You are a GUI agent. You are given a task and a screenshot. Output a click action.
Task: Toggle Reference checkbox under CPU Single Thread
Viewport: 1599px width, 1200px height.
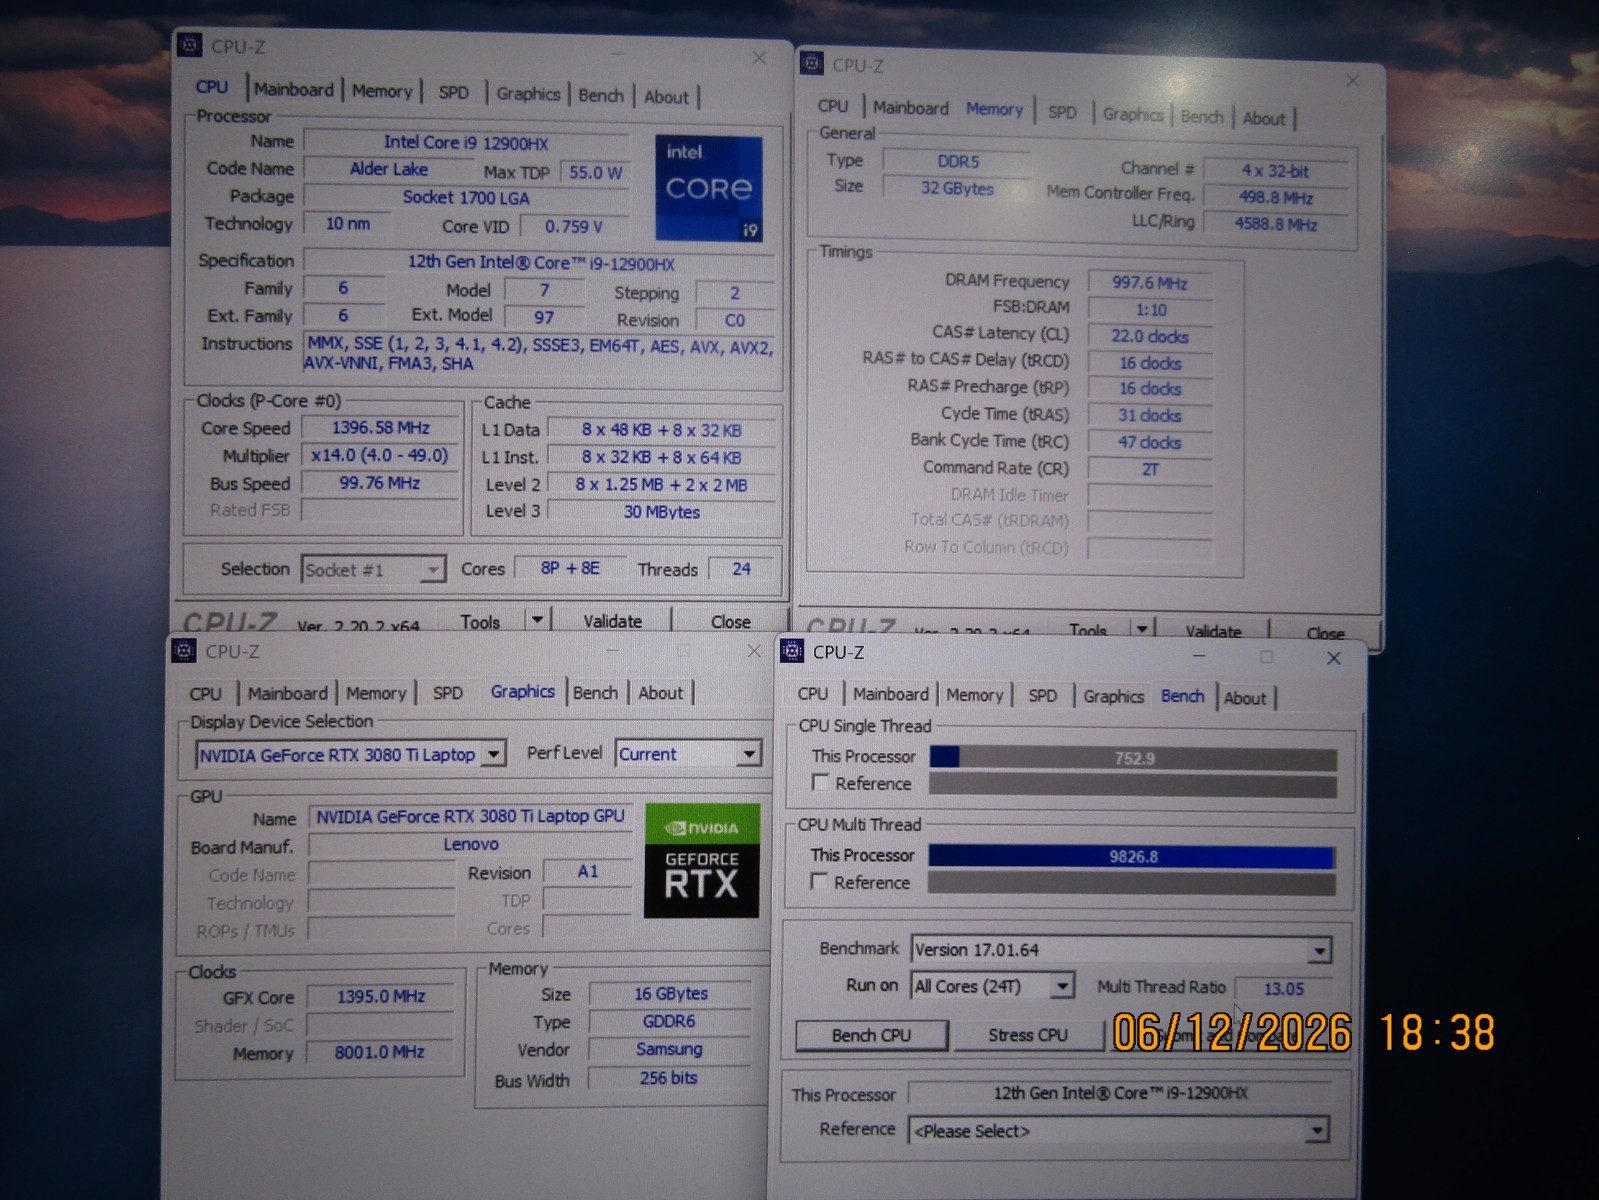click(820, 782)
